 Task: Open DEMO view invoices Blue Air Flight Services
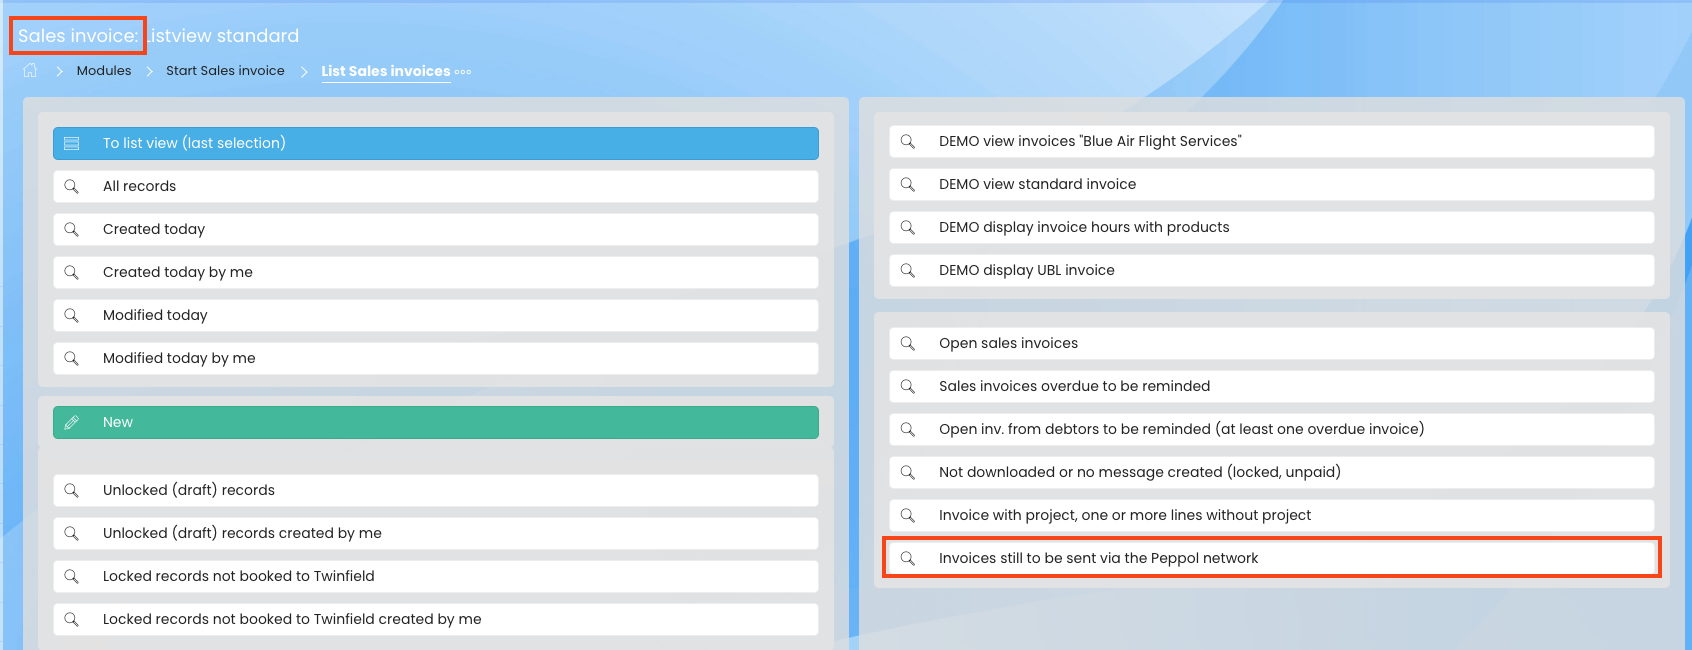(x=1272, y=141)
